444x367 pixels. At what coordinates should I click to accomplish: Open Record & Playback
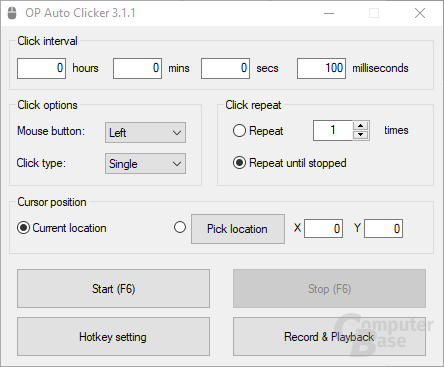click(329, 337)
